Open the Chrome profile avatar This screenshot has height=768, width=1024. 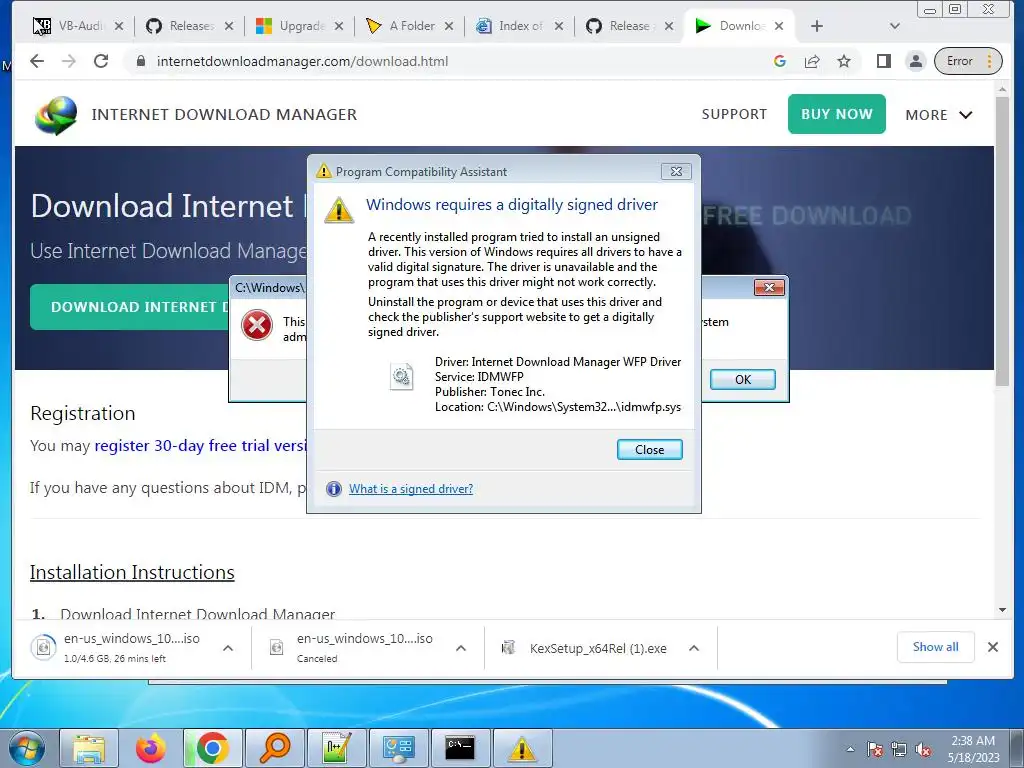click(916, 61)
